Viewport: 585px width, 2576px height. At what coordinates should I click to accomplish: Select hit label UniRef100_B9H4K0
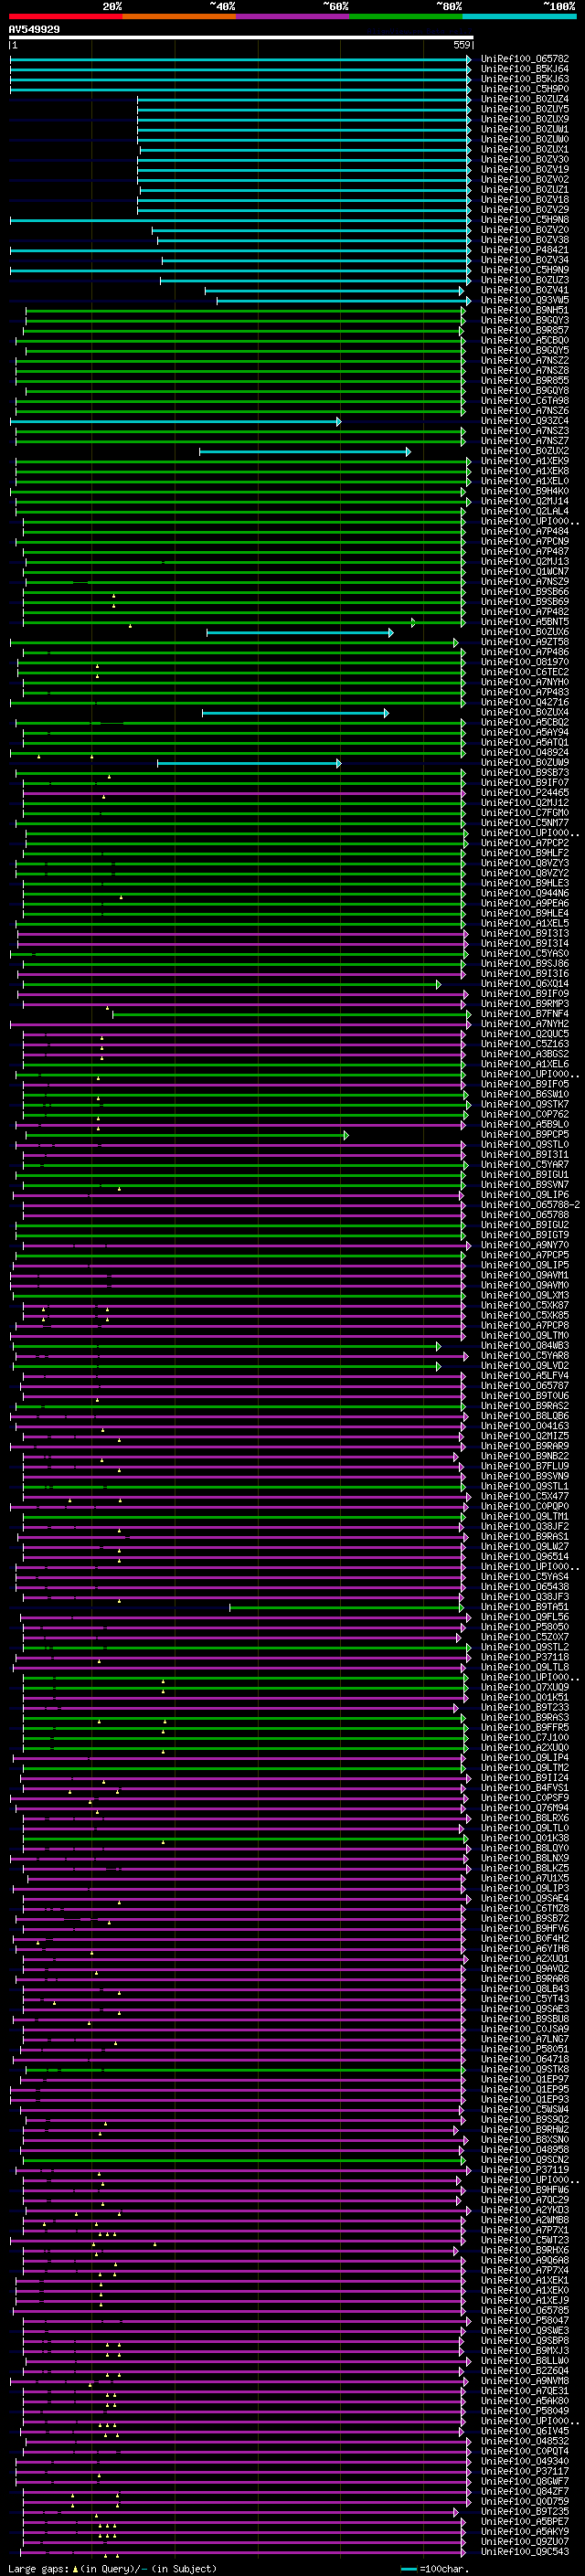point(525,491)
